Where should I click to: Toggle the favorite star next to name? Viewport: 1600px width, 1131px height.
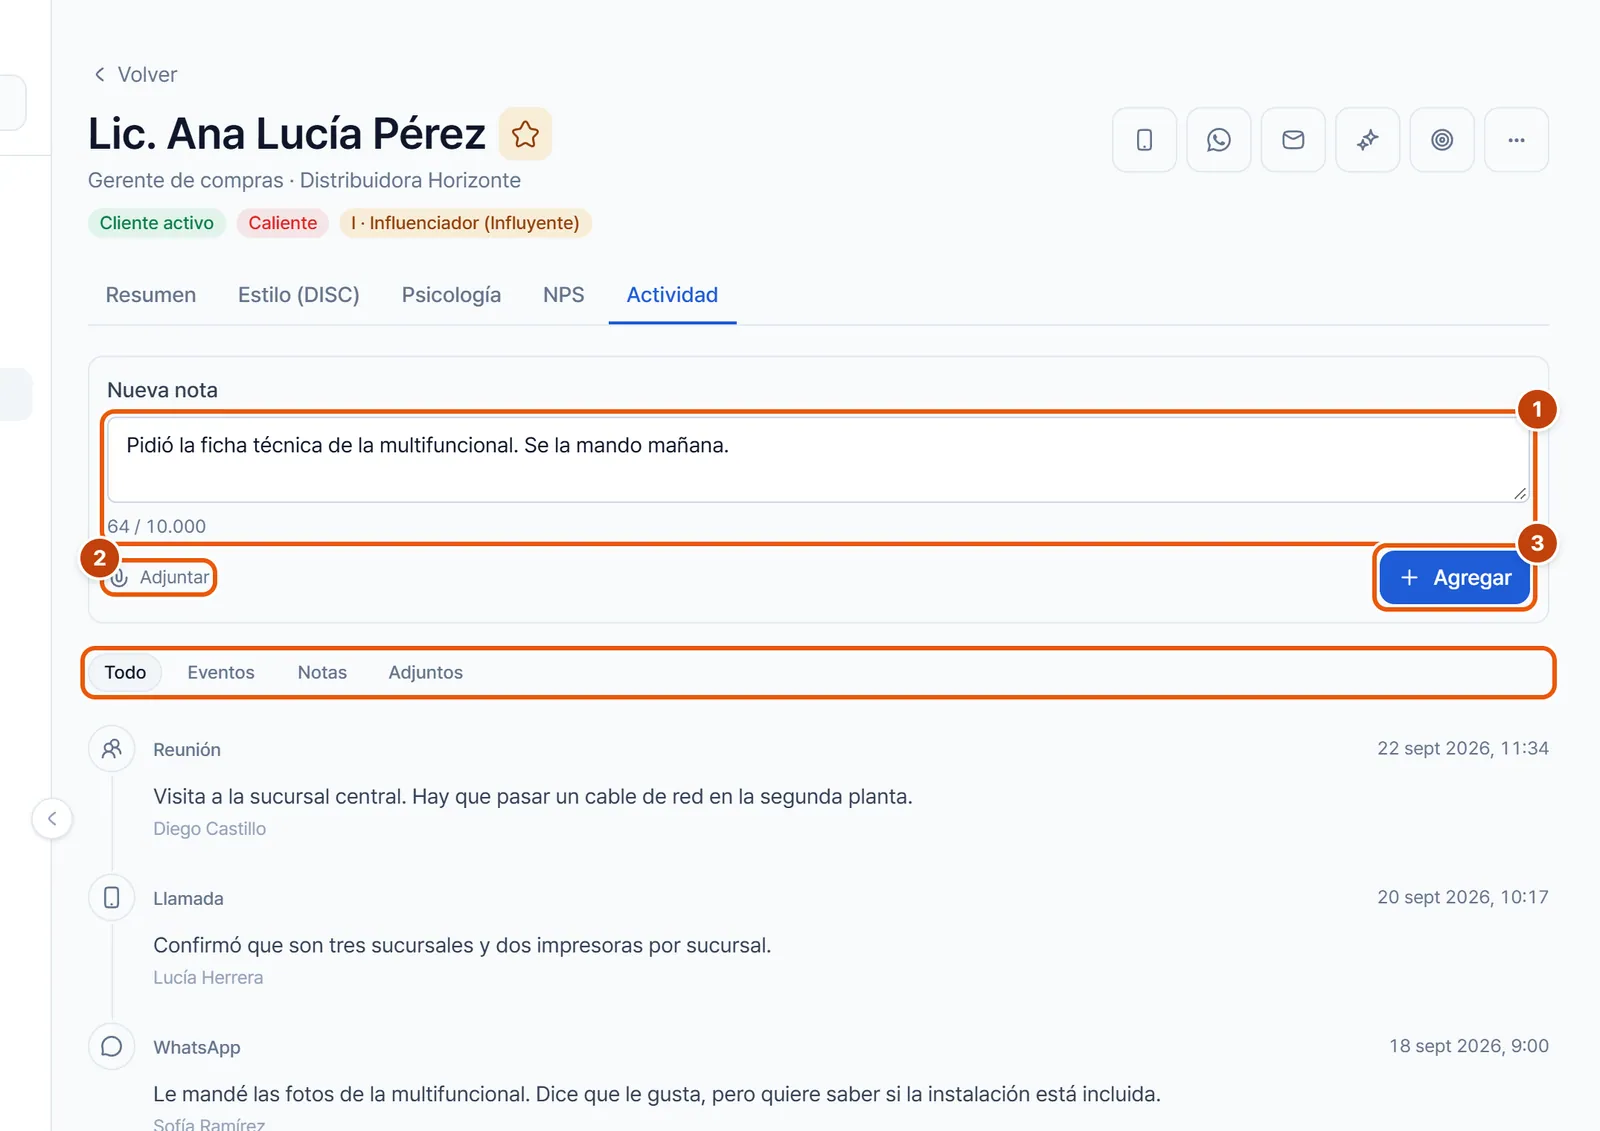point(525,134)
